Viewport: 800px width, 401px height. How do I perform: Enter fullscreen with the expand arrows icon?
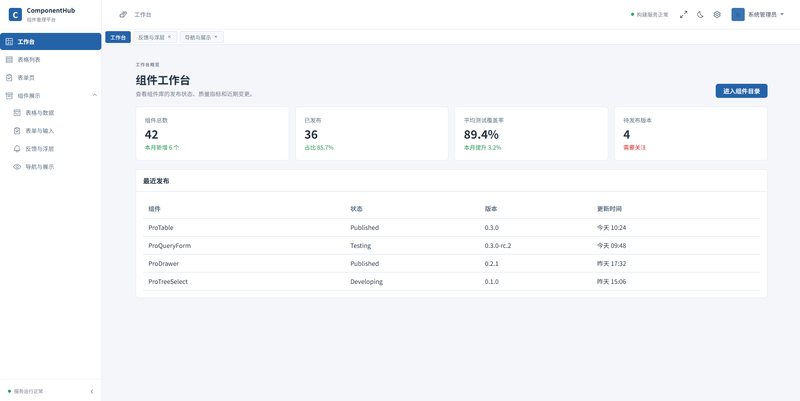pos(684,15)
